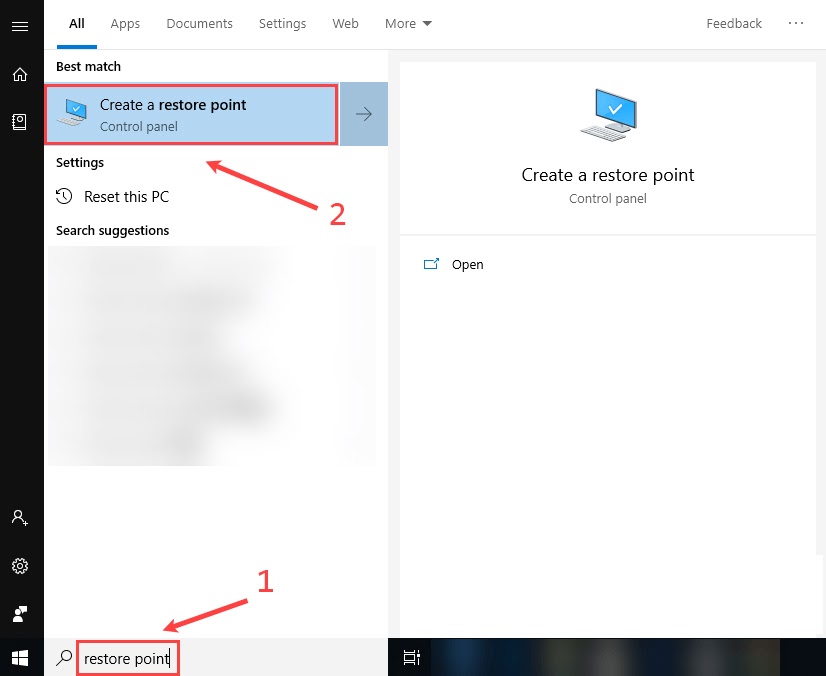This screenshot has width=826, height=676.
Task: Click the add account person icon
Action: point(20,517)
